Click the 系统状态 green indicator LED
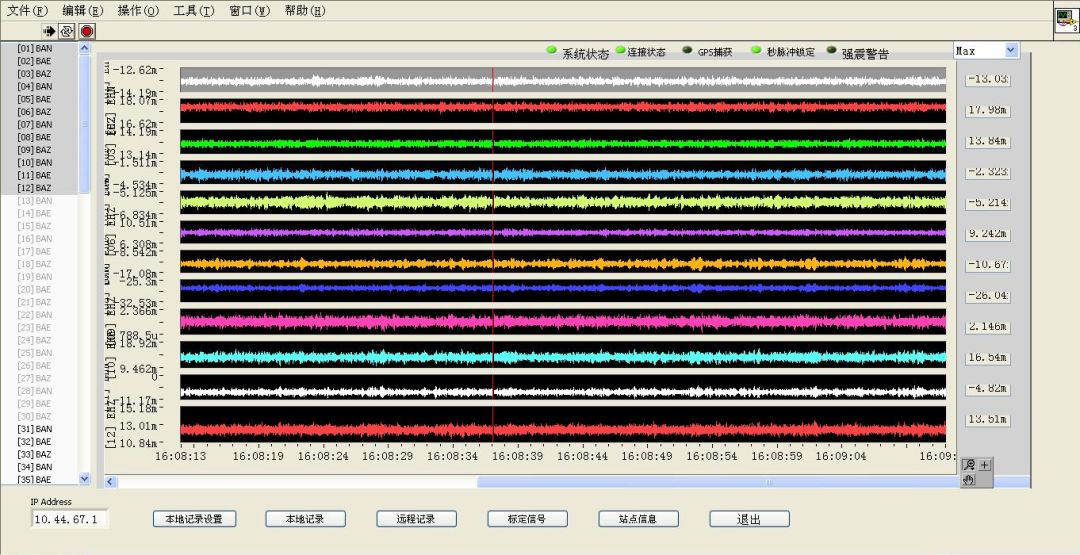This screenshot has width=1080, height=555. pyautogui.click(x=551, y=50)
